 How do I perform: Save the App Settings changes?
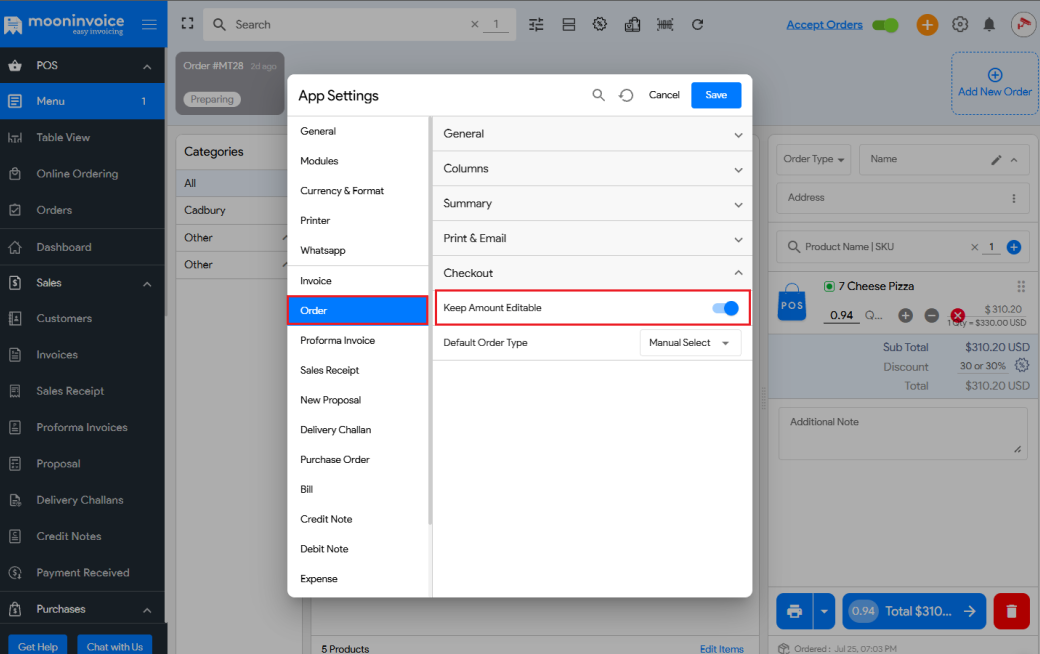(716, 95)
